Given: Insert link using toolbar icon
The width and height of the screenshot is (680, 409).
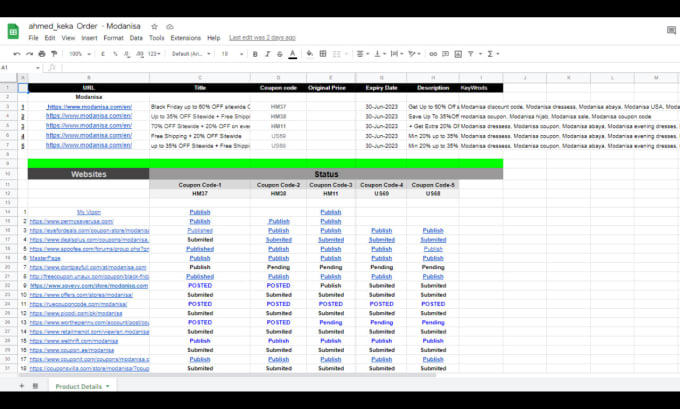Looking at the screenshot, I should pos(433,54).
